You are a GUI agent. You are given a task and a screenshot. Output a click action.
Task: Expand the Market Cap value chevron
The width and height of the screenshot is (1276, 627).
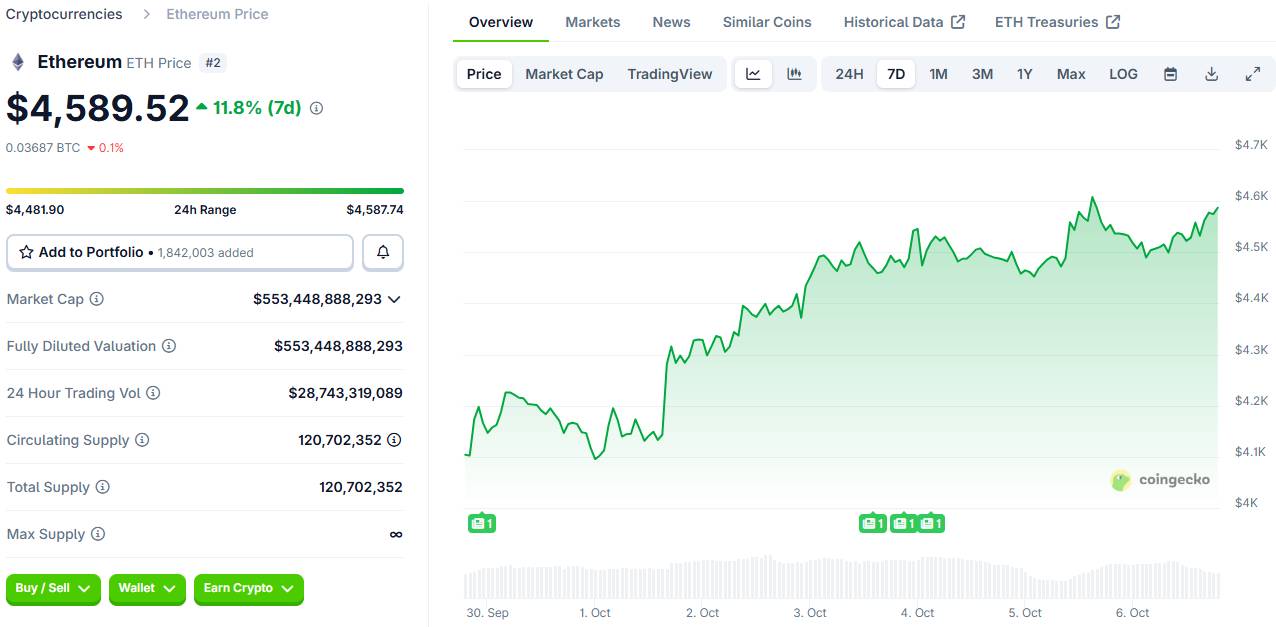tap(394, 299)
